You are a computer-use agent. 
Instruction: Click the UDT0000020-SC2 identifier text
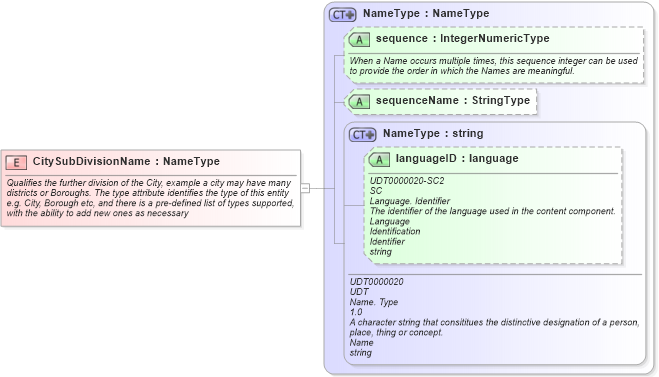tap(407, 181)
